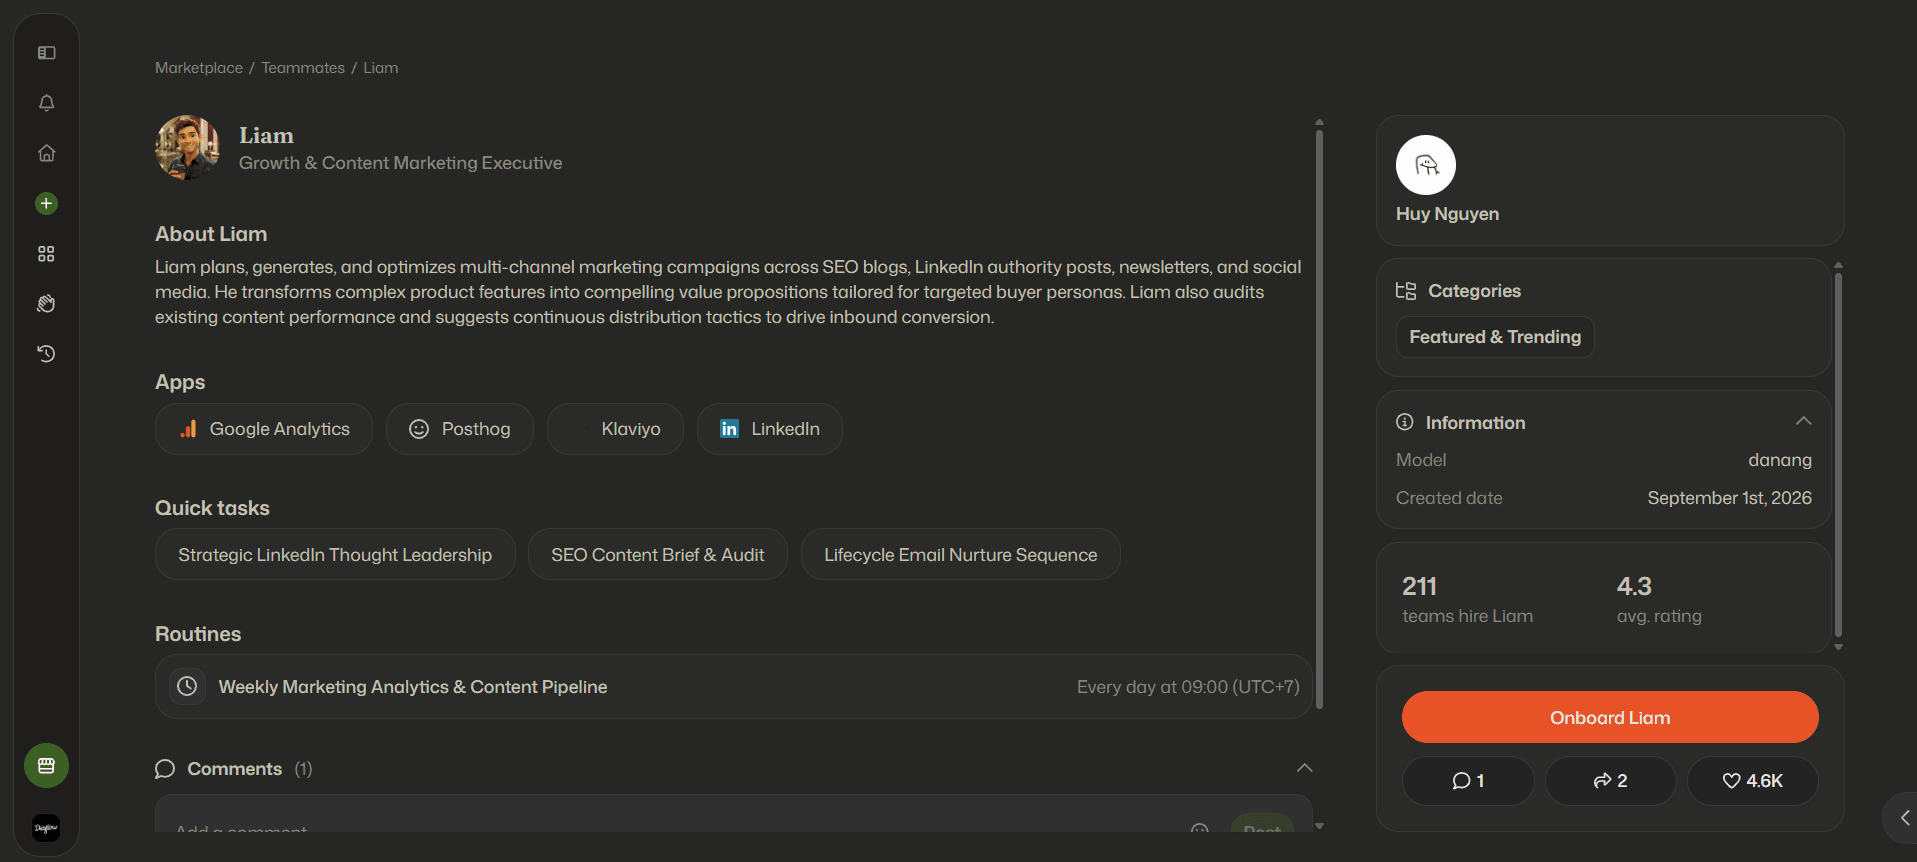The image size is (1917, 862).
Task: Click the Featured & Trending category tag
Action: [1495, 337]
